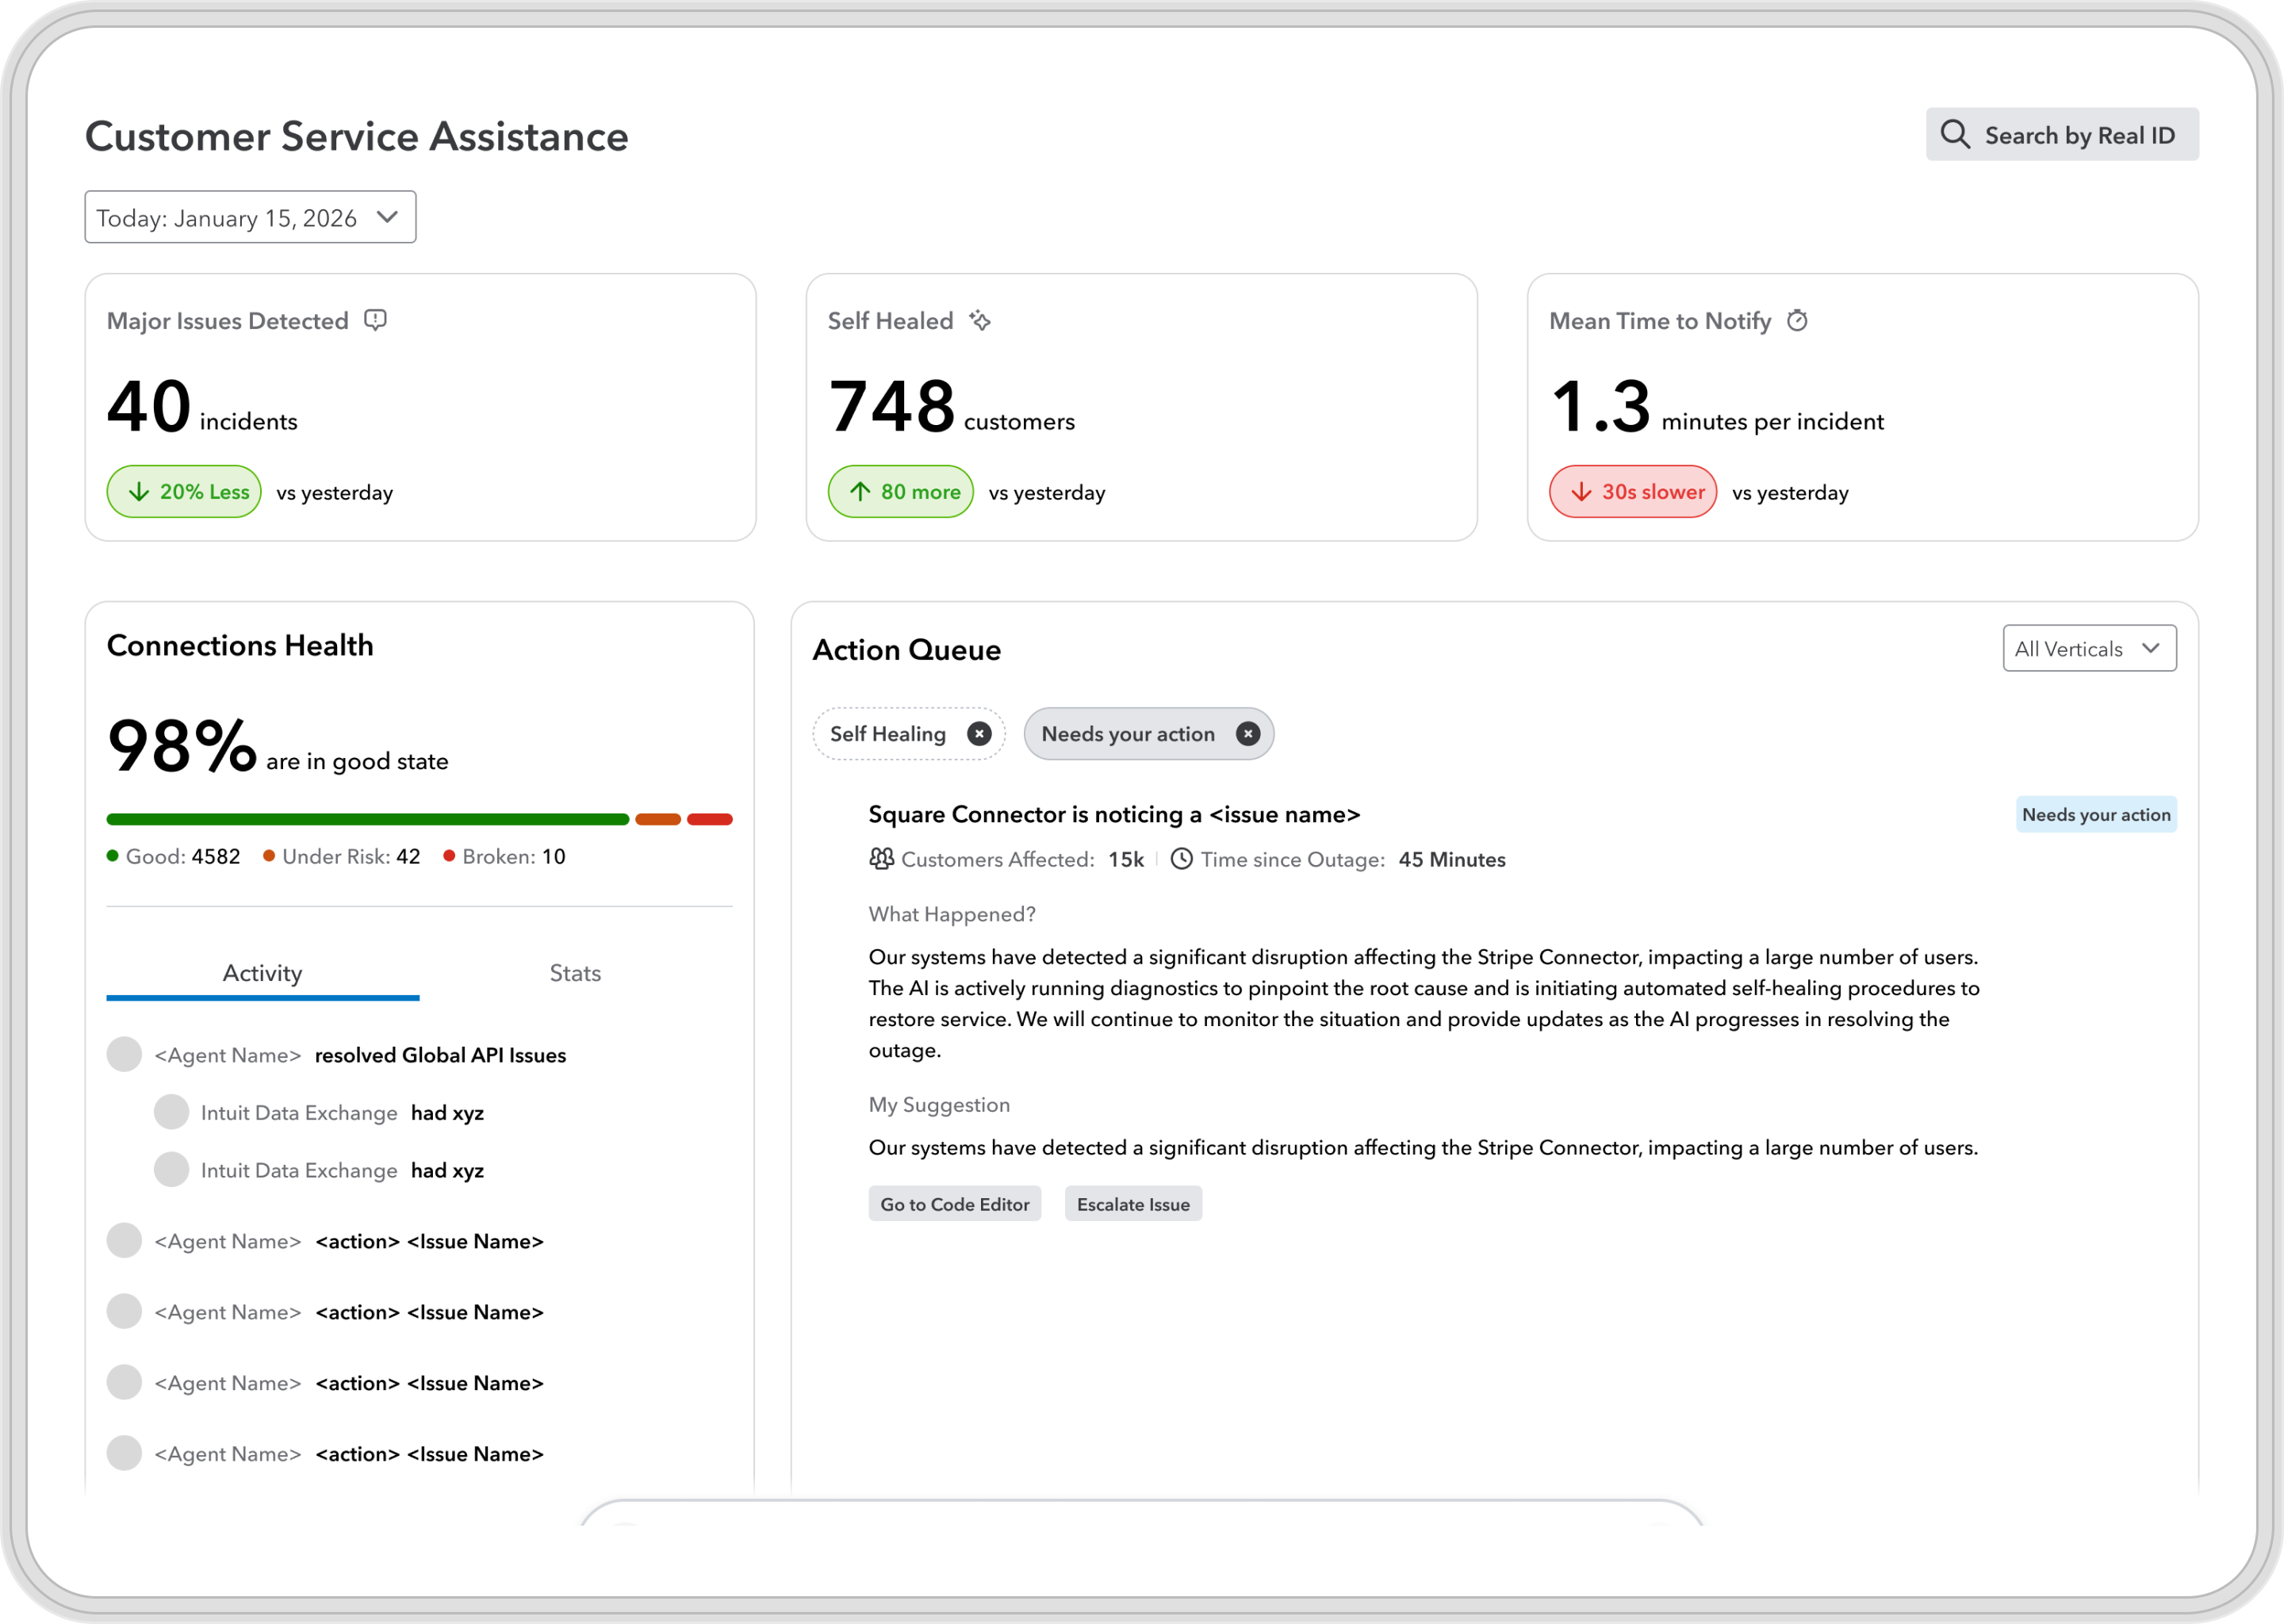This screenshot has width=2284, height=1624.
Task: Open the Today: January 15, 2026 date dropdown
Action: pos(250,217)
